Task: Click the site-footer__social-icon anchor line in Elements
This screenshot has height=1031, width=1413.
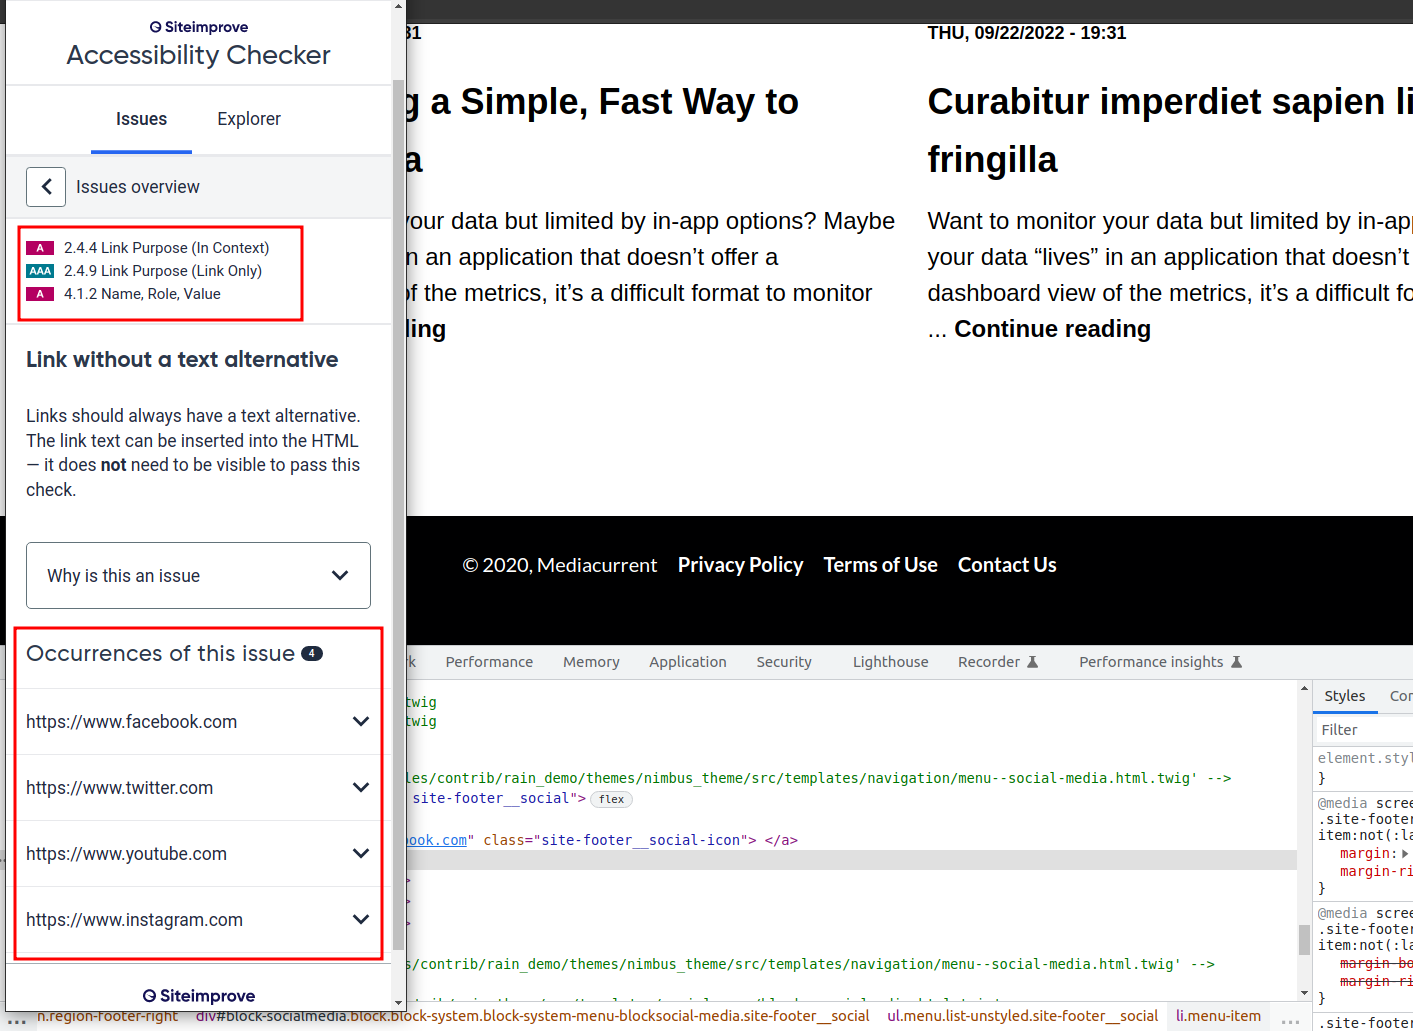Action: click(x=600, y=841)
